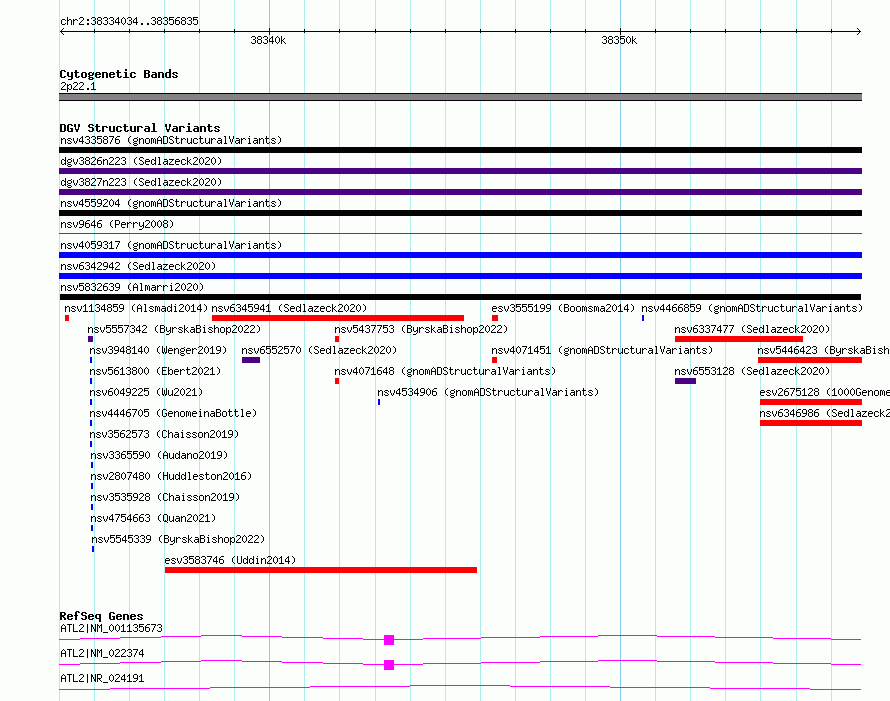
Task: Select nsv3948140 Wenger2019 label
Action: (158, 350)
